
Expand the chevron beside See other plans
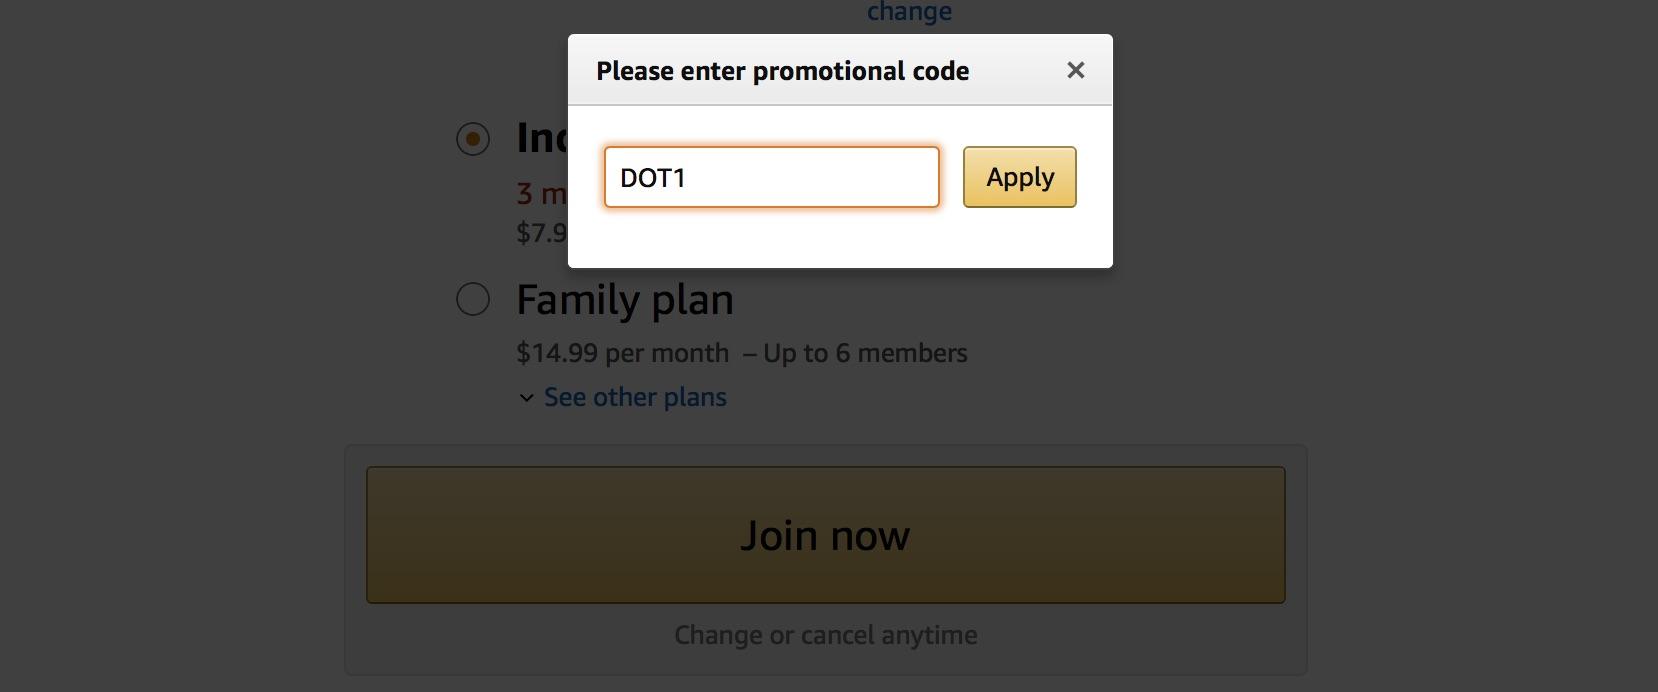tap(526, 398)
